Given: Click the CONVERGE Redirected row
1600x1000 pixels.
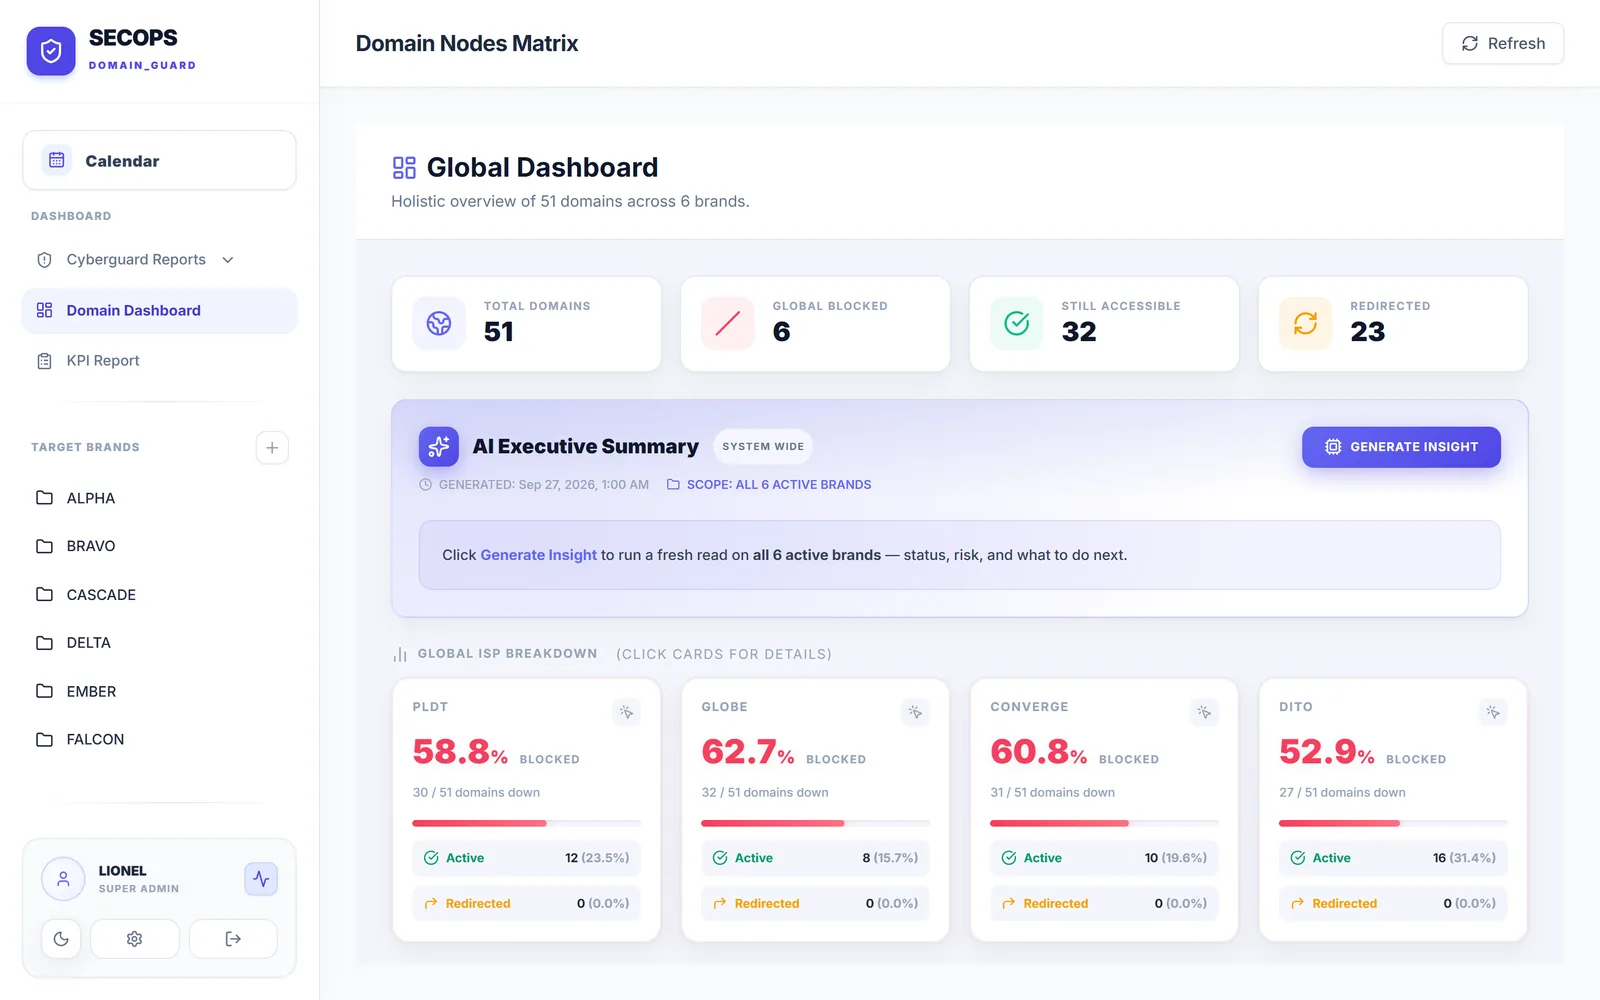Looking at the screenshot, I should [x=1104, y=903].
